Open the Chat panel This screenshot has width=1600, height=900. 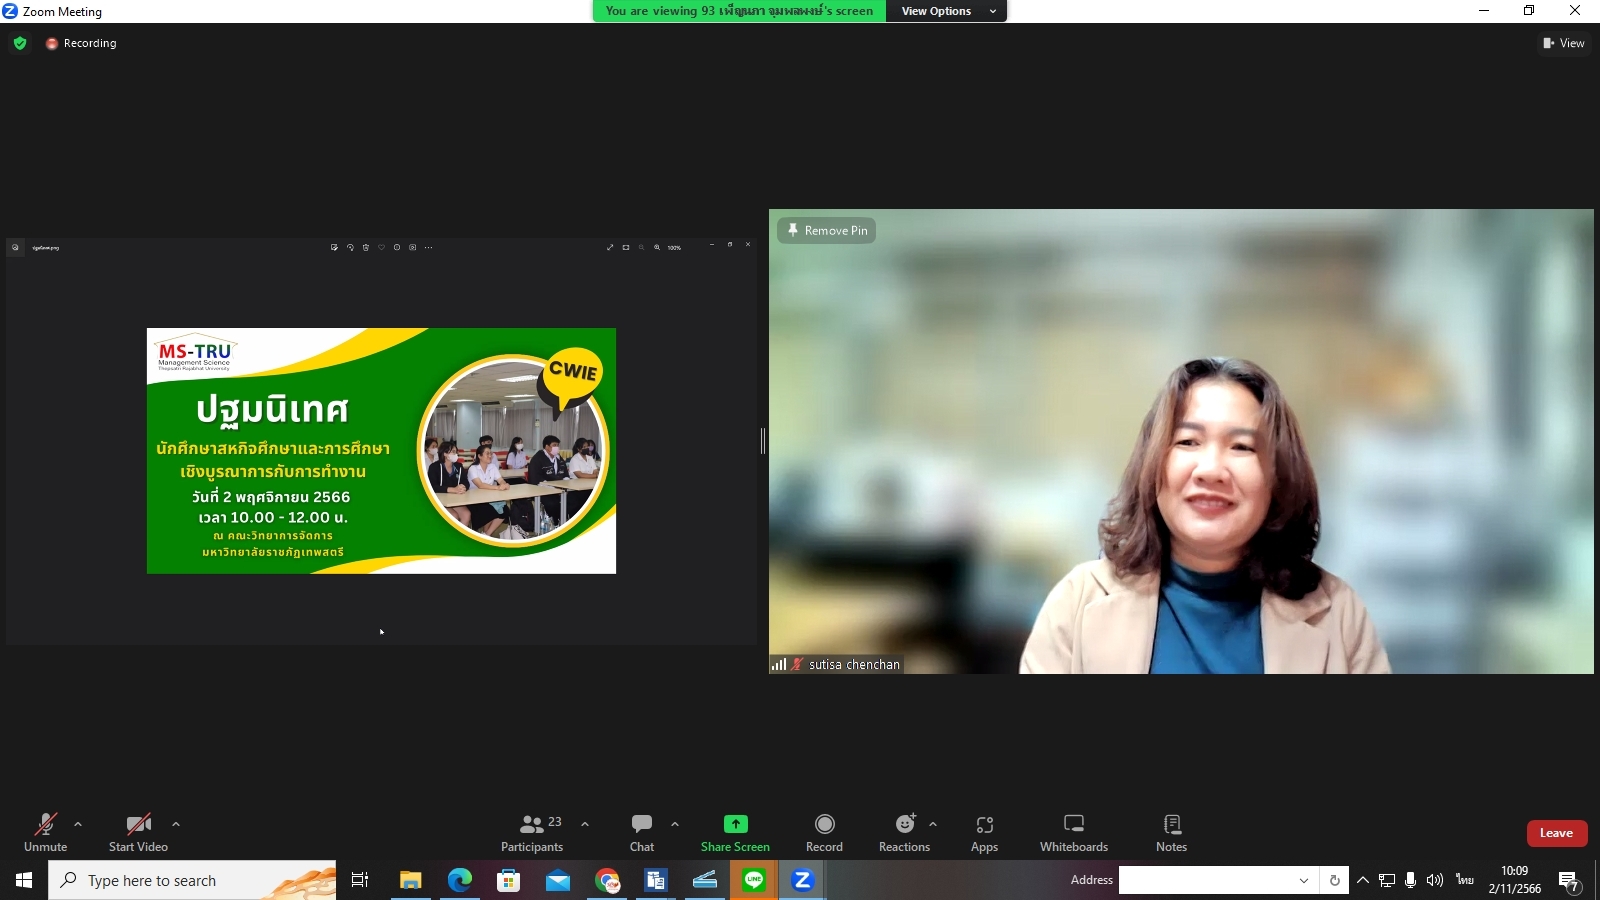coord(642,832)
